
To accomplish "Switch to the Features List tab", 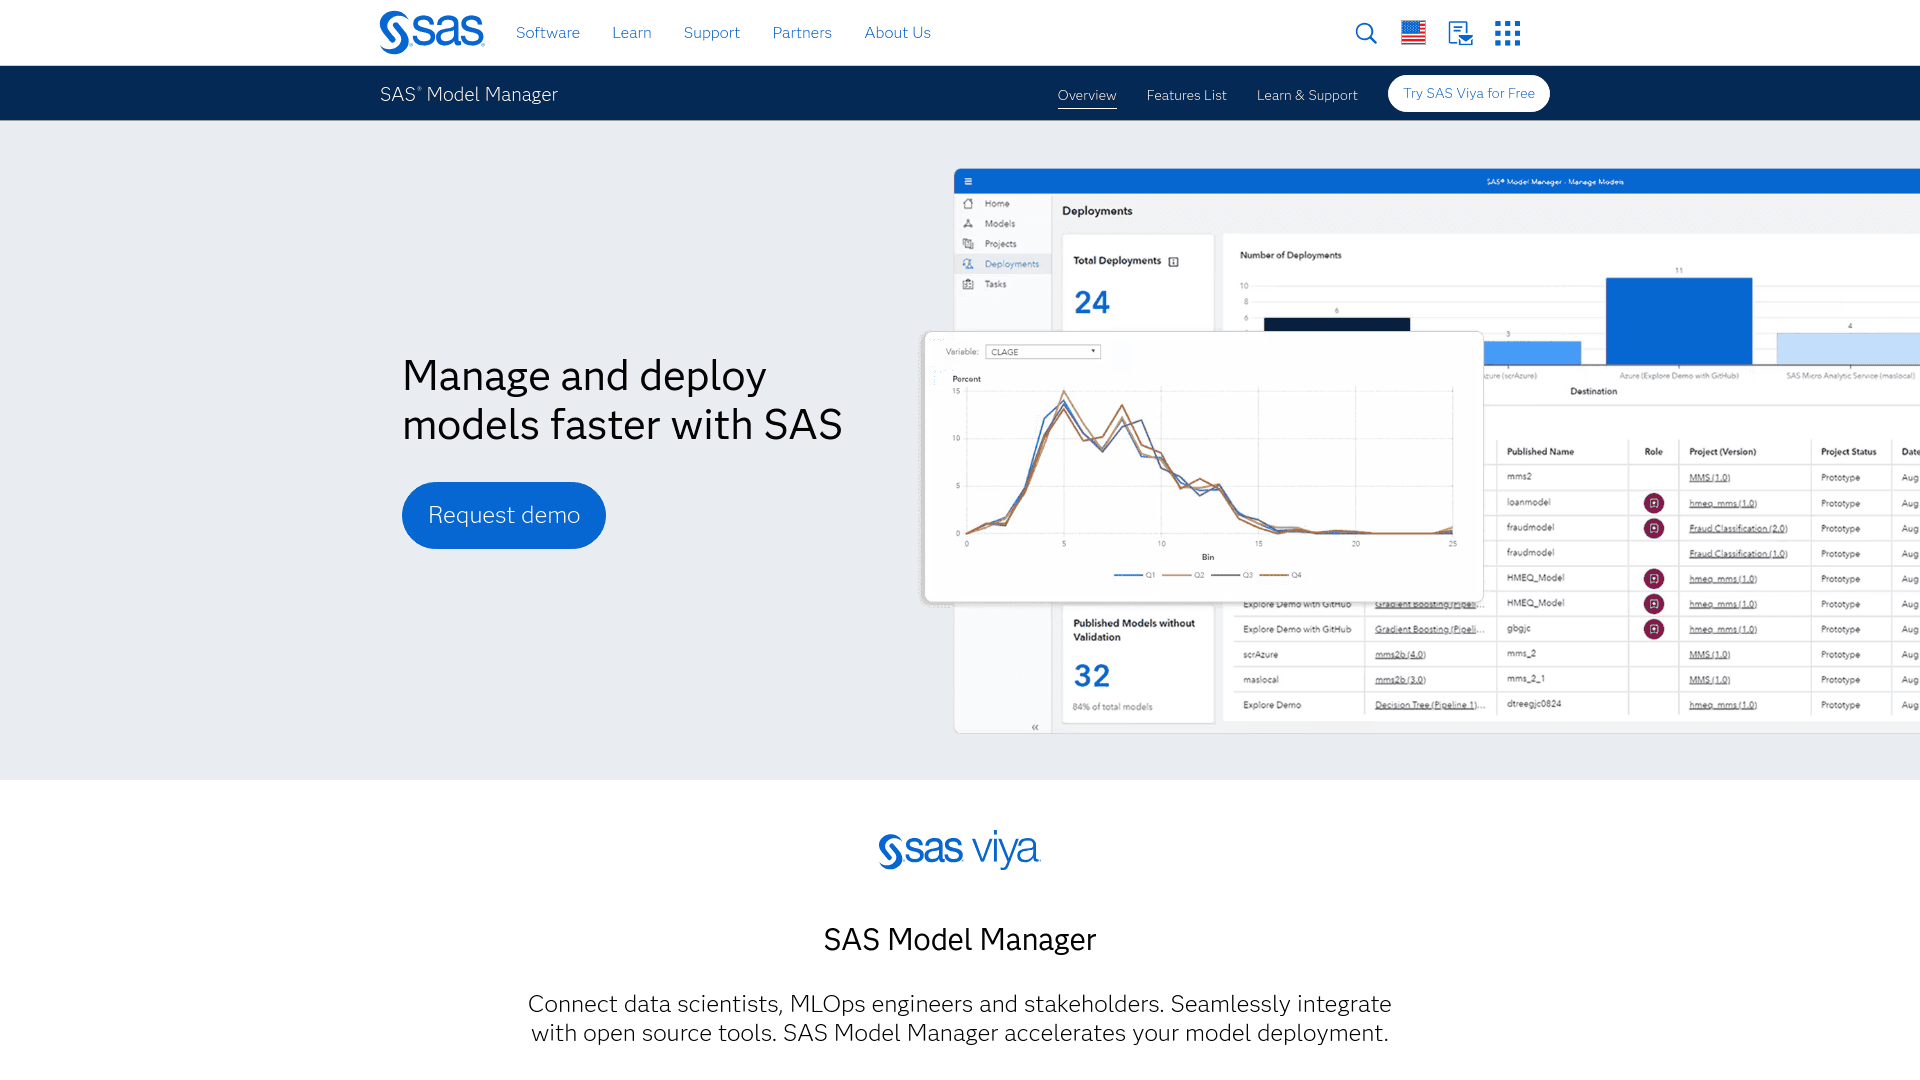I will [1186, 95].
